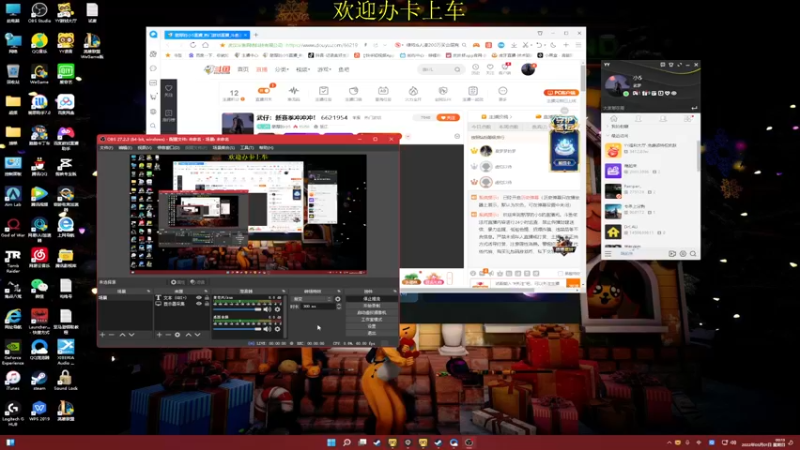Expand the video dropdown in Douyu nav

tap(303, 69)
